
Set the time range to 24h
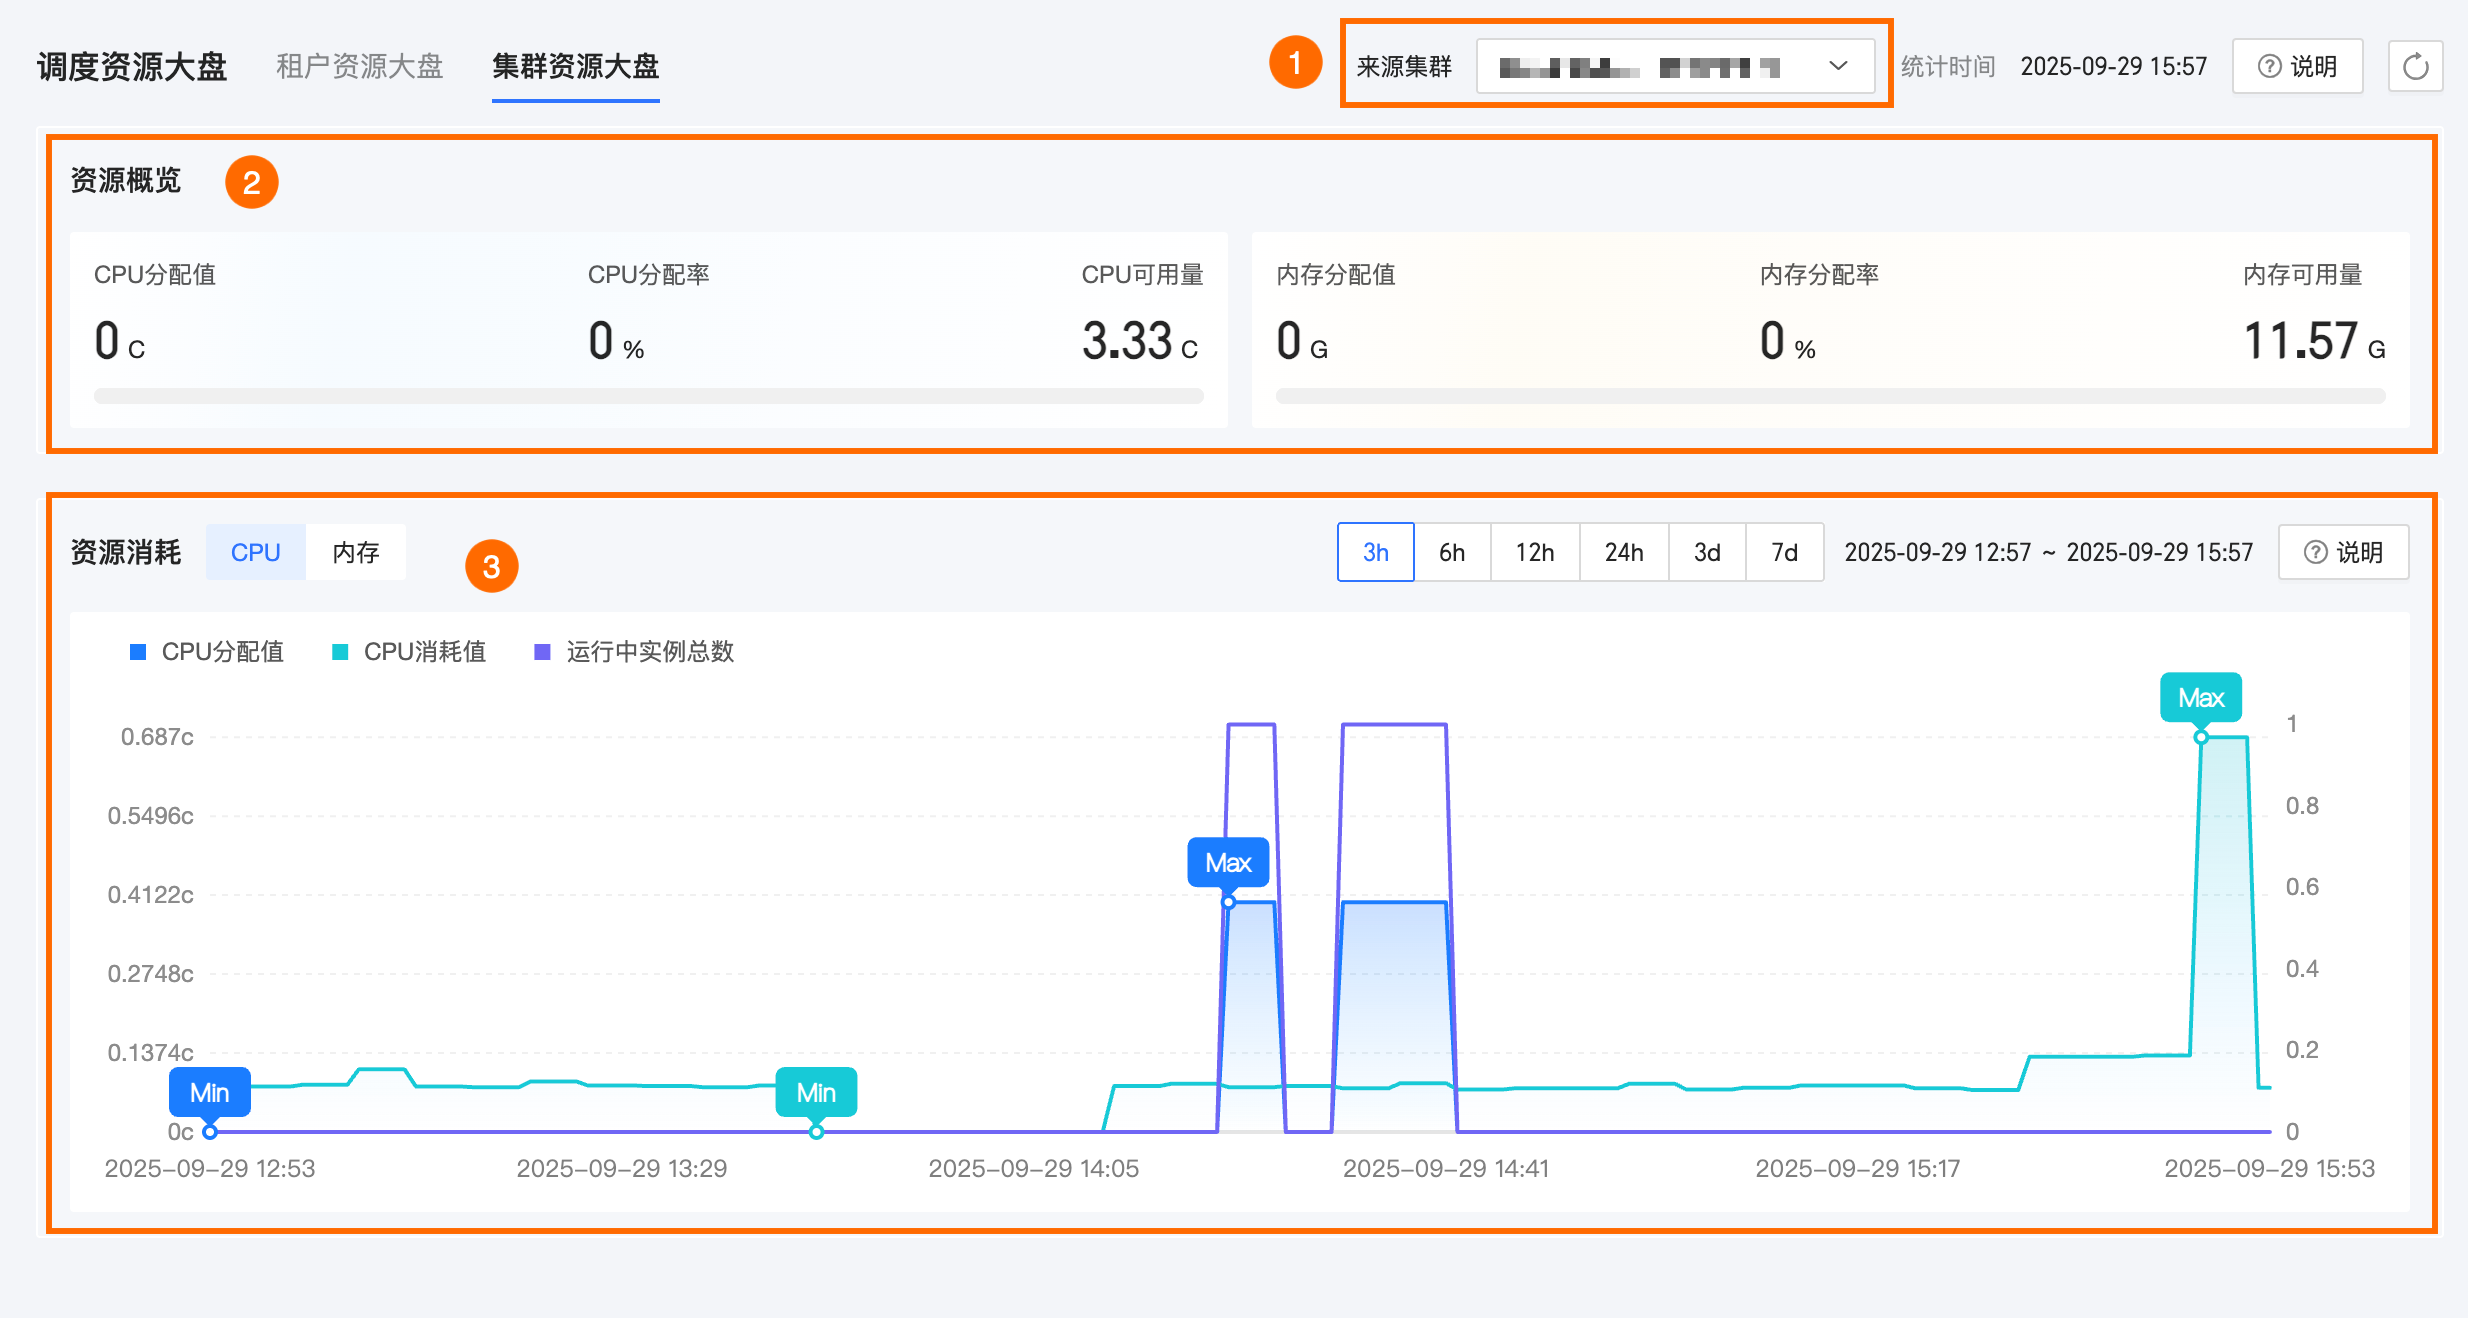1623,552
